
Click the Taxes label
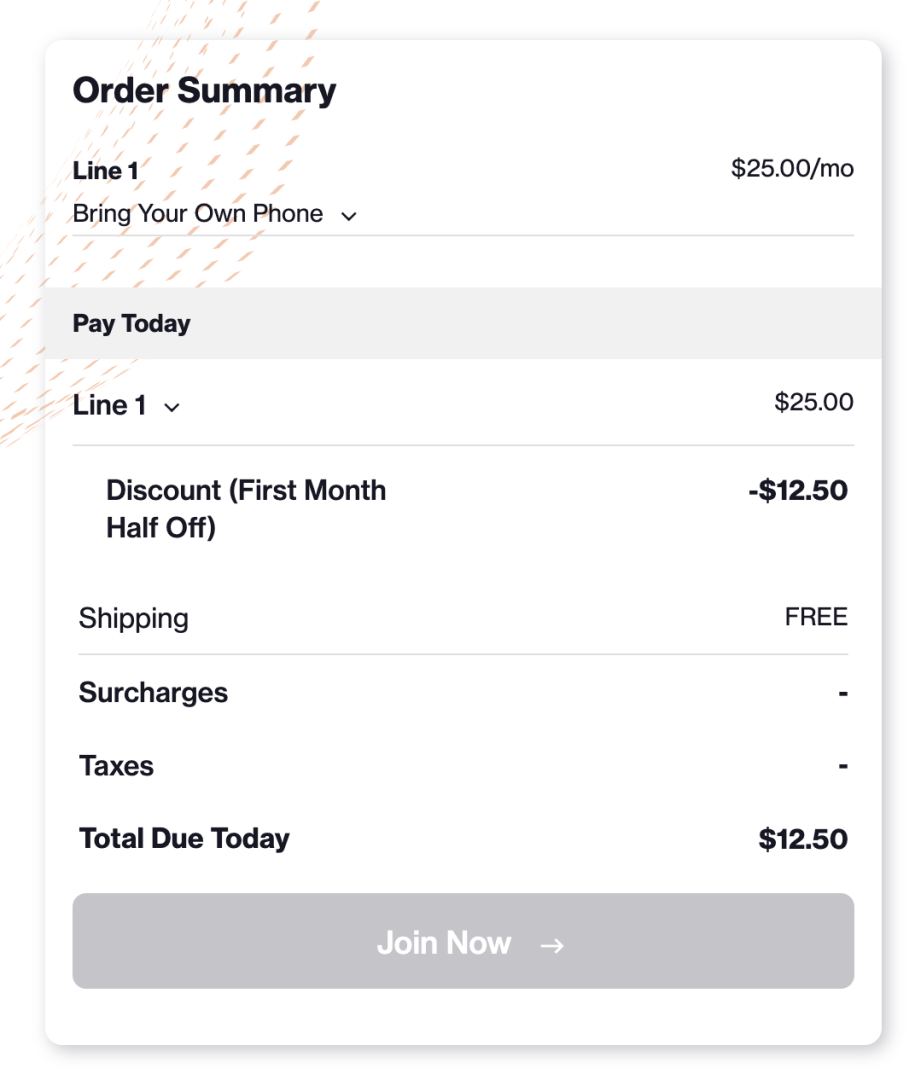click(x=116, y=766)
